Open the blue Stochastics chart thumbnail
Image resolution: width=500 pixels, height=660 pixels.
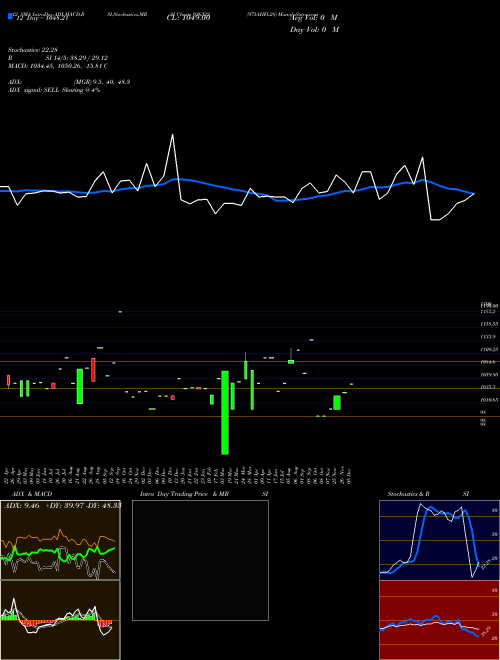click(x=439, y=540)
